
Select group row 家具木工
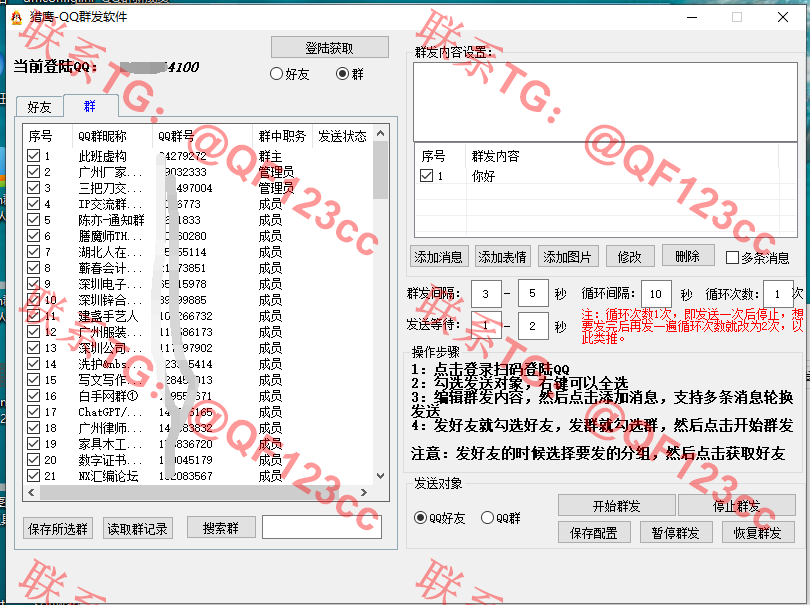(200, 444)
